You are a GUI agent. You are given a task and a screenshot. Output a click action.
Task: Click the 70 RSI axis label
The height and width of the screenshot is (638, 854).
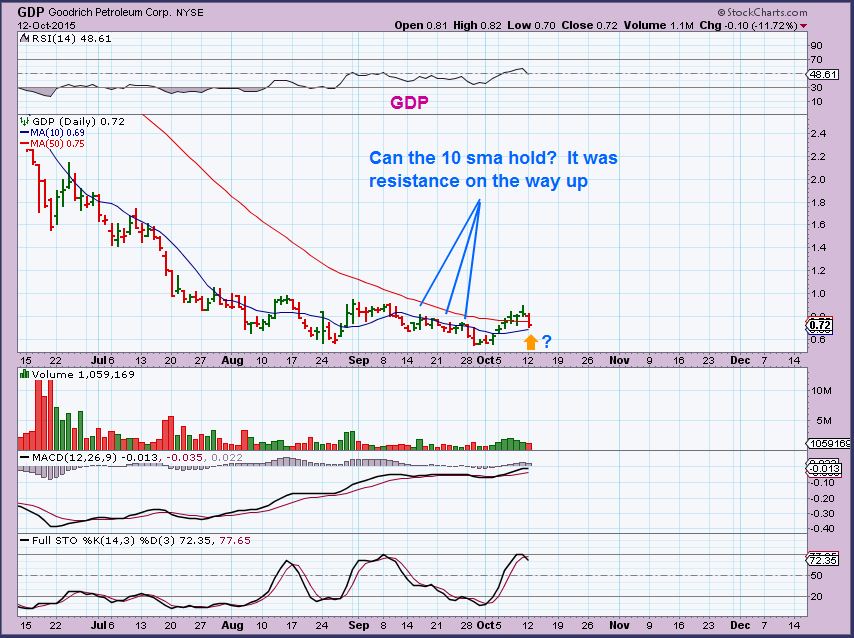click(x=816, y=60)
